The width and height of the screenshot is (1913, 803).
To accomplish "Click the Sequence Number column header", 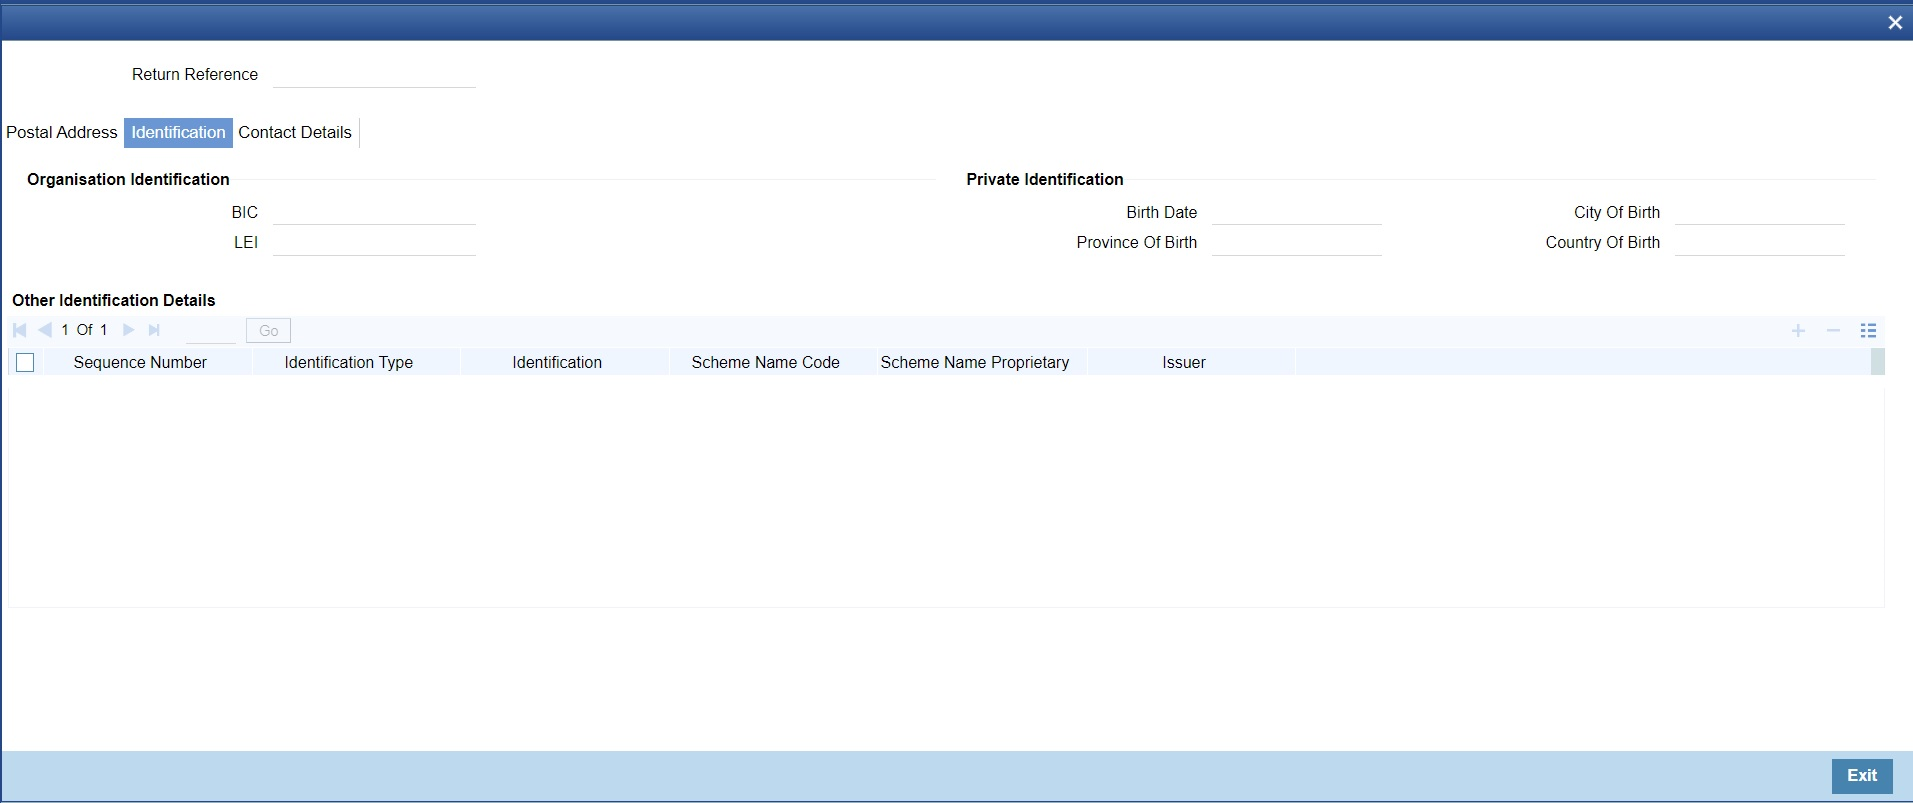I will tap(140, 363).
